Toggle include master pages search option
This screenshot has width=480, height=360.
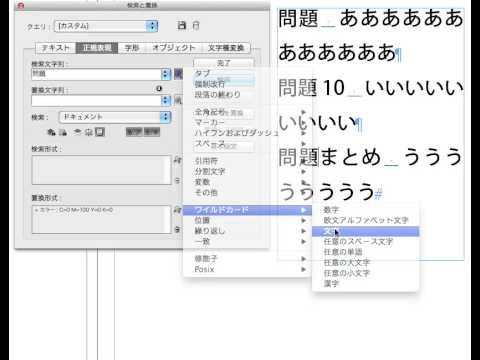(88, 132)
